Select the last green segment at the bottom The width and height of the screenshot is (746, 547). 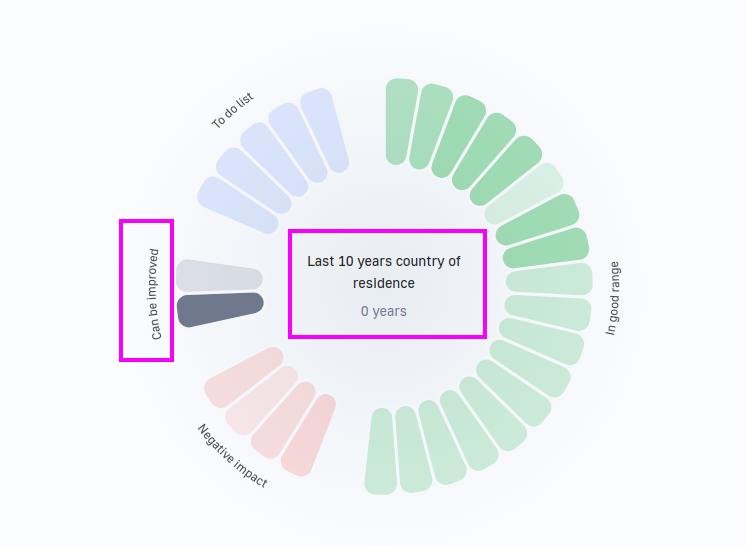click(380, 452)
